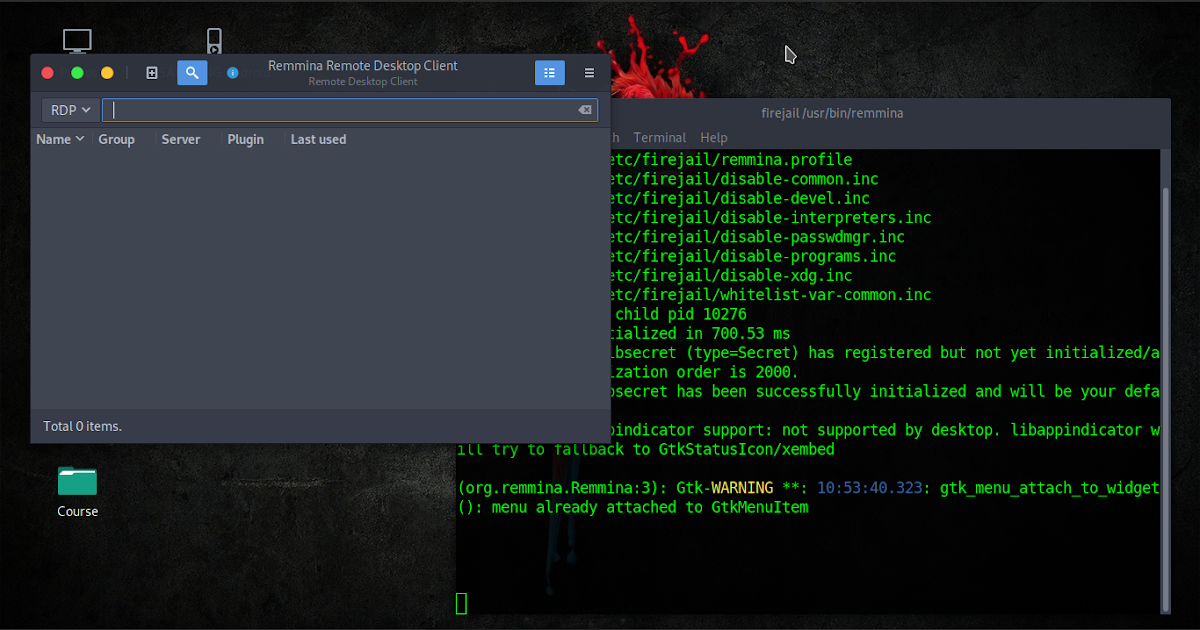
Task: Open the blue info icon in Remmina header
Action: 232,73
